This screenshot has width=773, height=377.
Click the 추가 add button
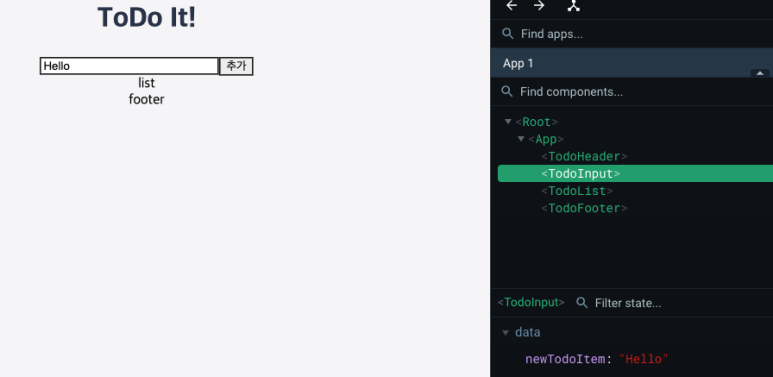click(236, 66)
